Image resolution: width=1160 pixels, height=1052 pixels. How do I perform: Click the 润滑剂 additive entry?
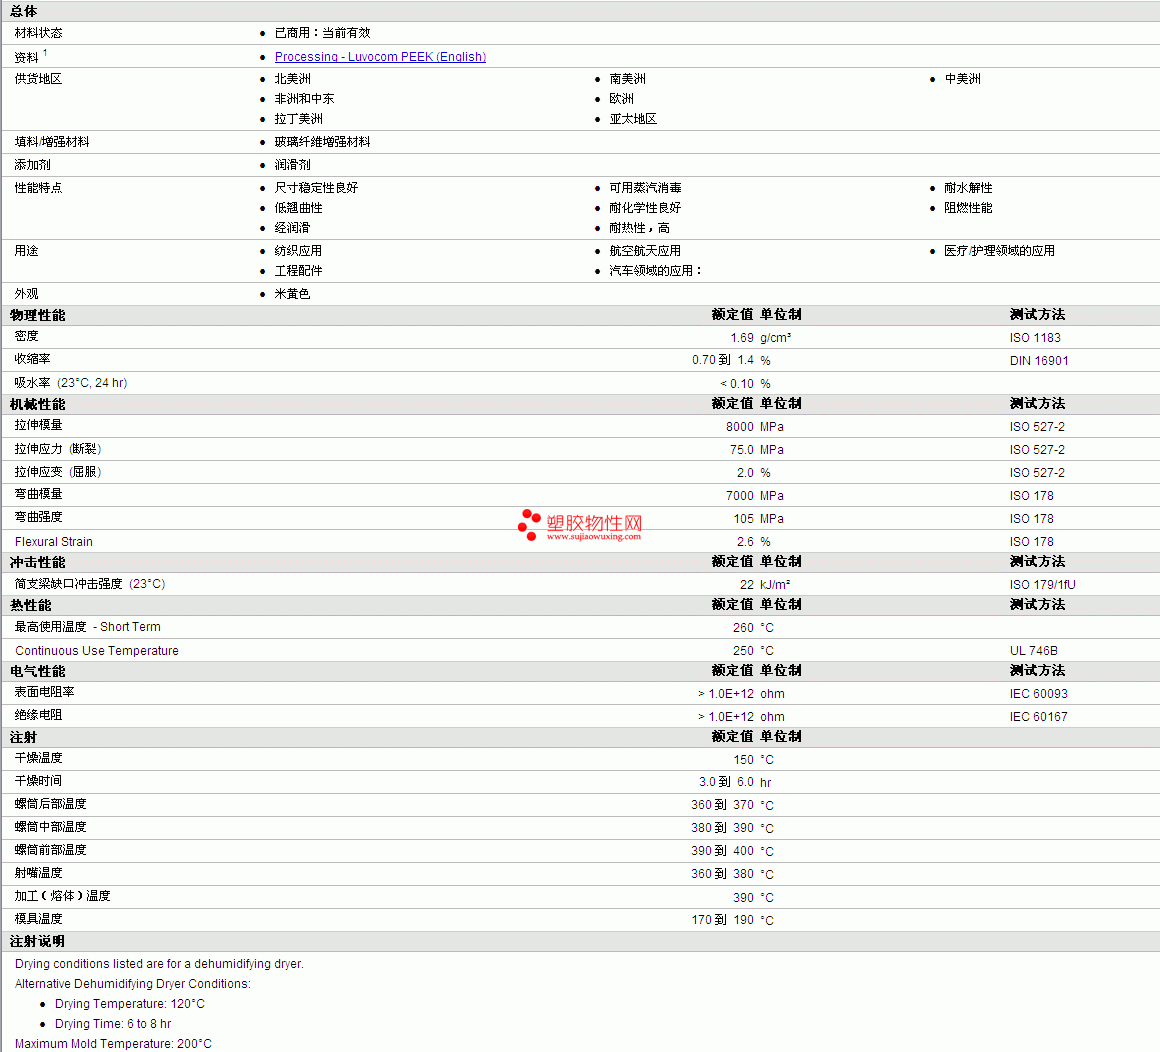293,165
